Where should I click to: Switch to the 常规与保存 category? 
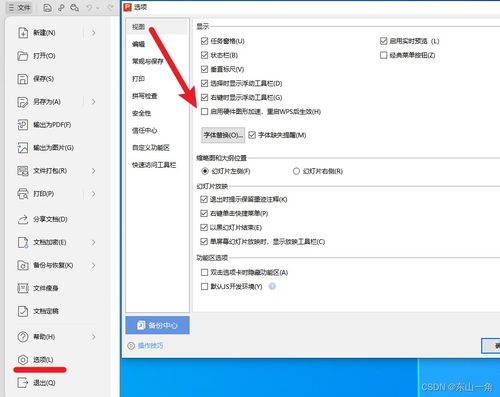point(148,61)
